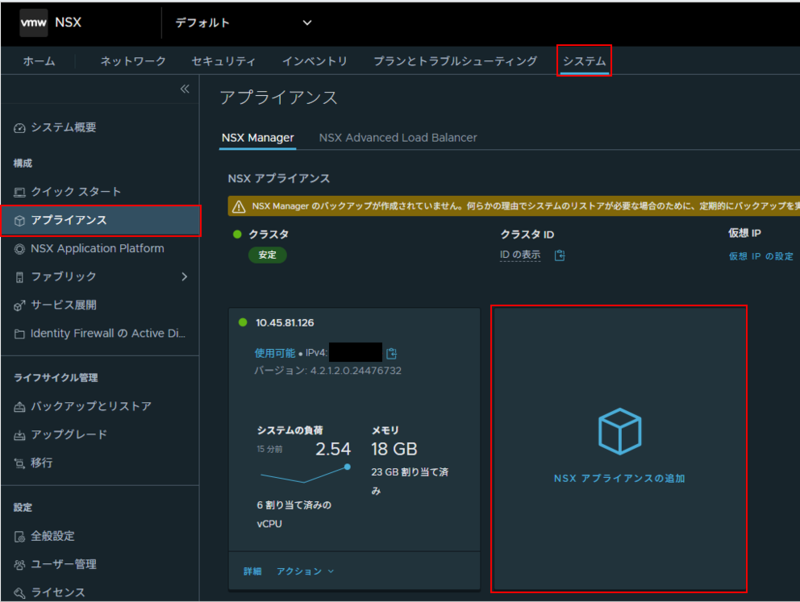Image resolution: width=800 pixels, height=602 pixels.
Task: Open the ライセンス page
Action: tap(58, 592)
